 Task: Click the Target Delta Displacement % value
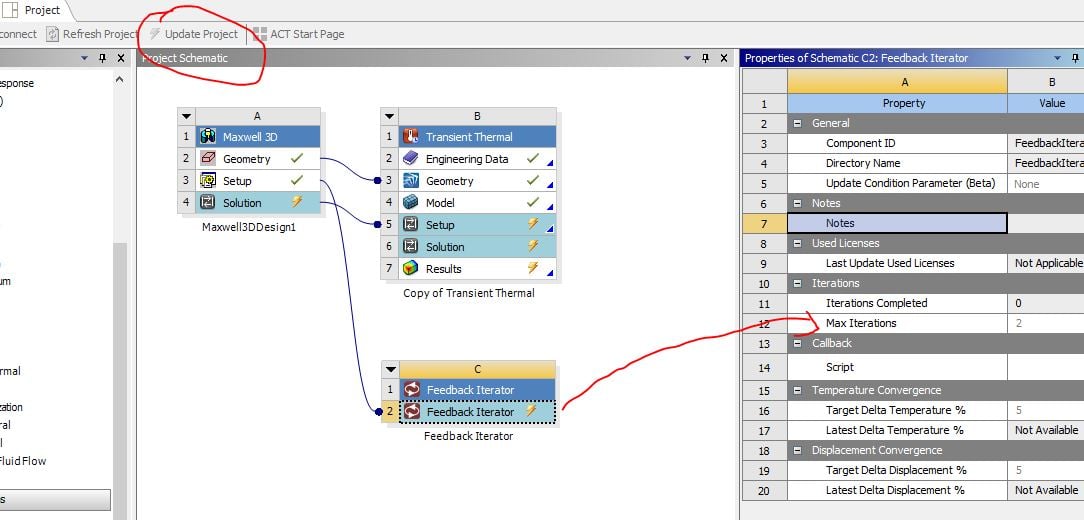pos(1045,470)
